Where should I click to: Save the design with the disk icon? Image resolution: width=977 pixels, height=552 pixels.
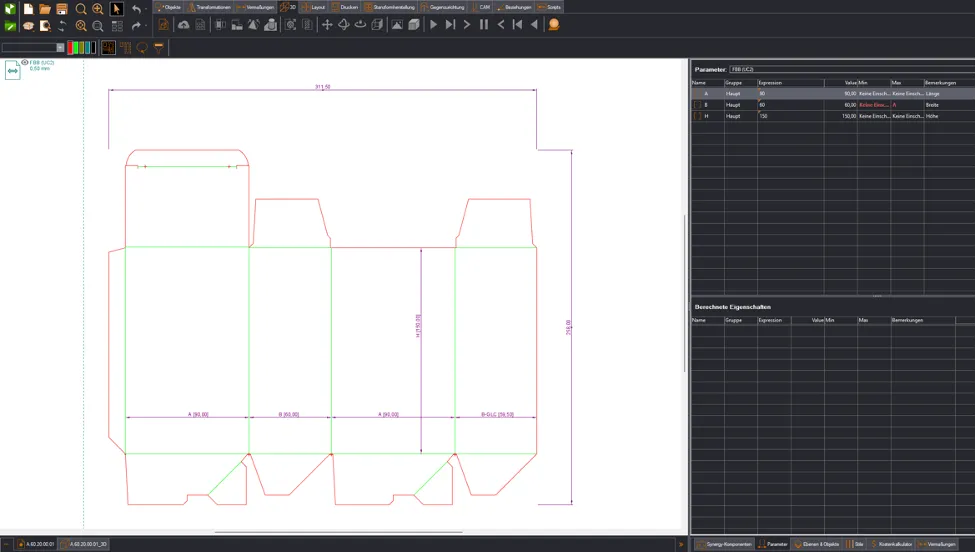click(62, 9)
